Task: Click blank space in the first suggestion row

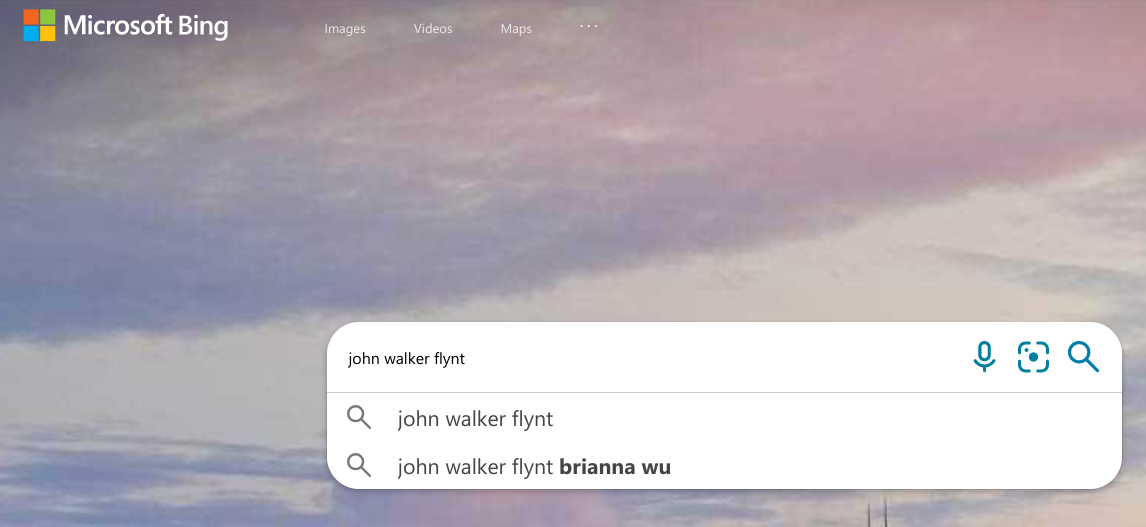Action: point(833,419)
